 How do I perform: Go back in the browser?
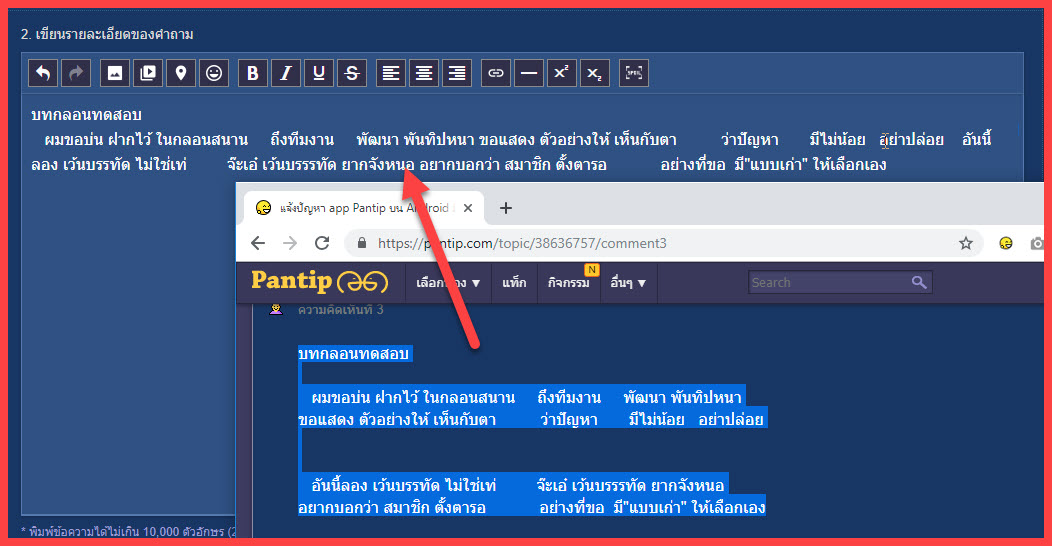coord(258,243)
